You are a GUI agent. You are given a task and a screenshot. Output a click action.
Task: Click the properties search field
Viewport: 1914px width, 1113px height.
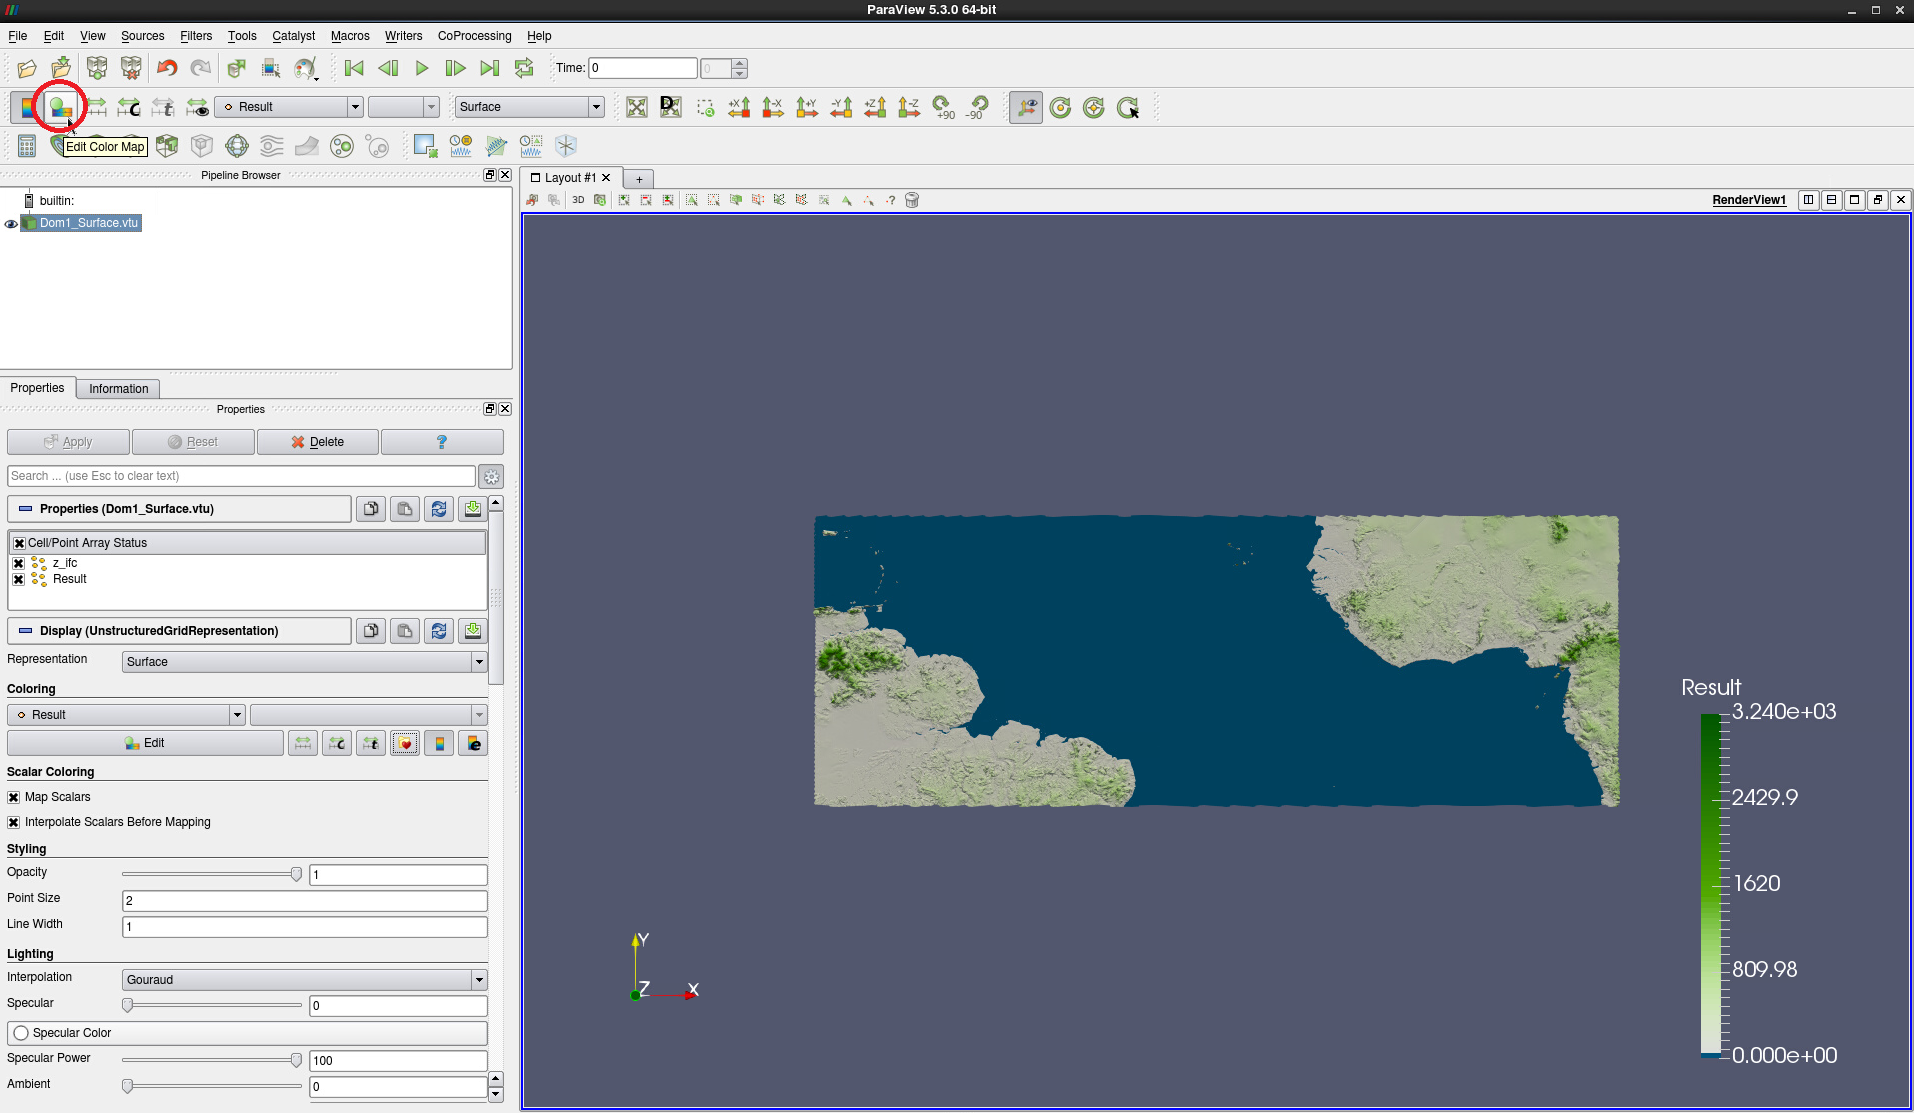pyautogui.click(x=241, y=476)
